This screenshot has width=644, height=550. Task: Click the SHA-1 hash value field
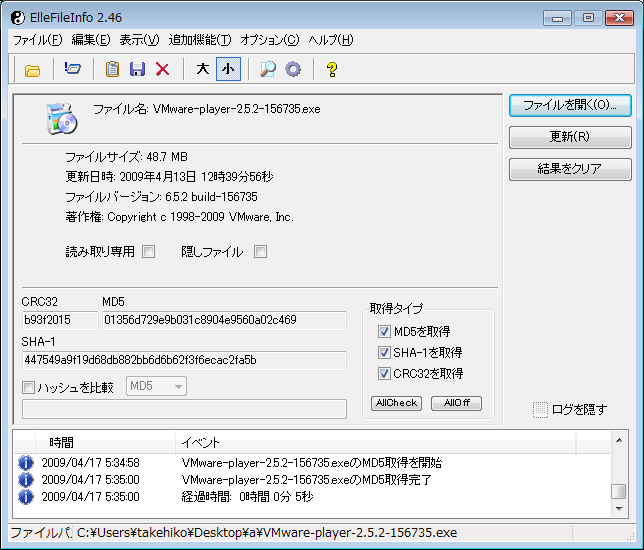tap(184, 361)
